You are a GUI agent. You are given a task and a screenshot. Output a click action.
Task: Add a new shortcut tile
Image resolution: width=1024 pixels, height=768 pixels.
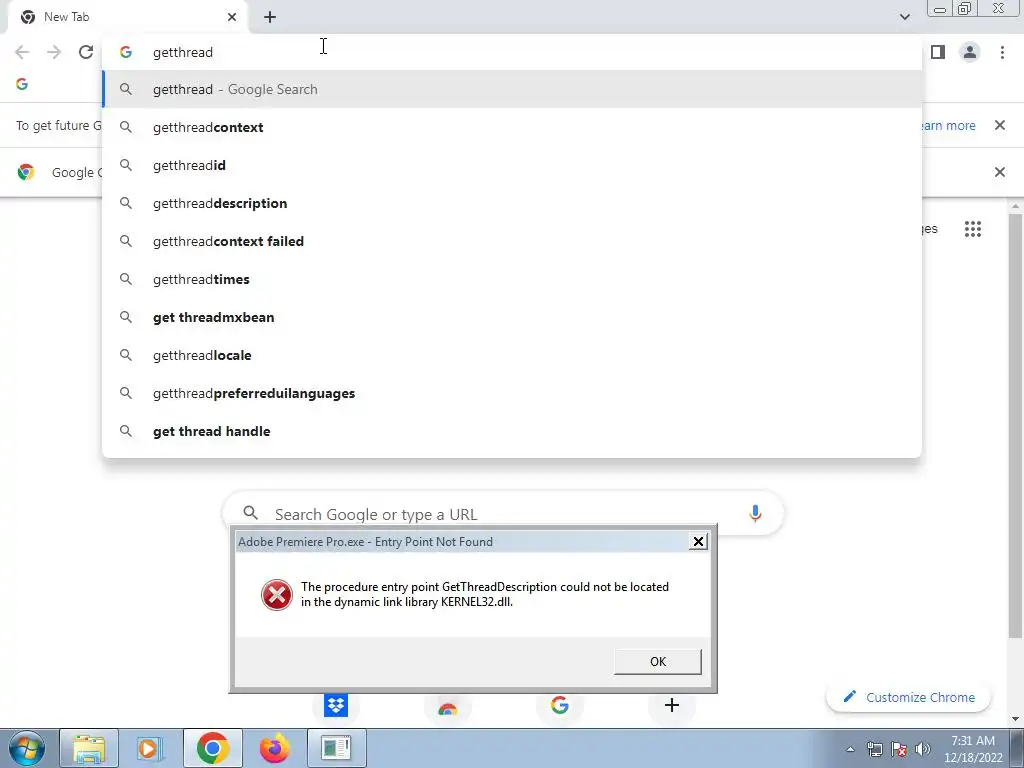(x=671, y=705)
